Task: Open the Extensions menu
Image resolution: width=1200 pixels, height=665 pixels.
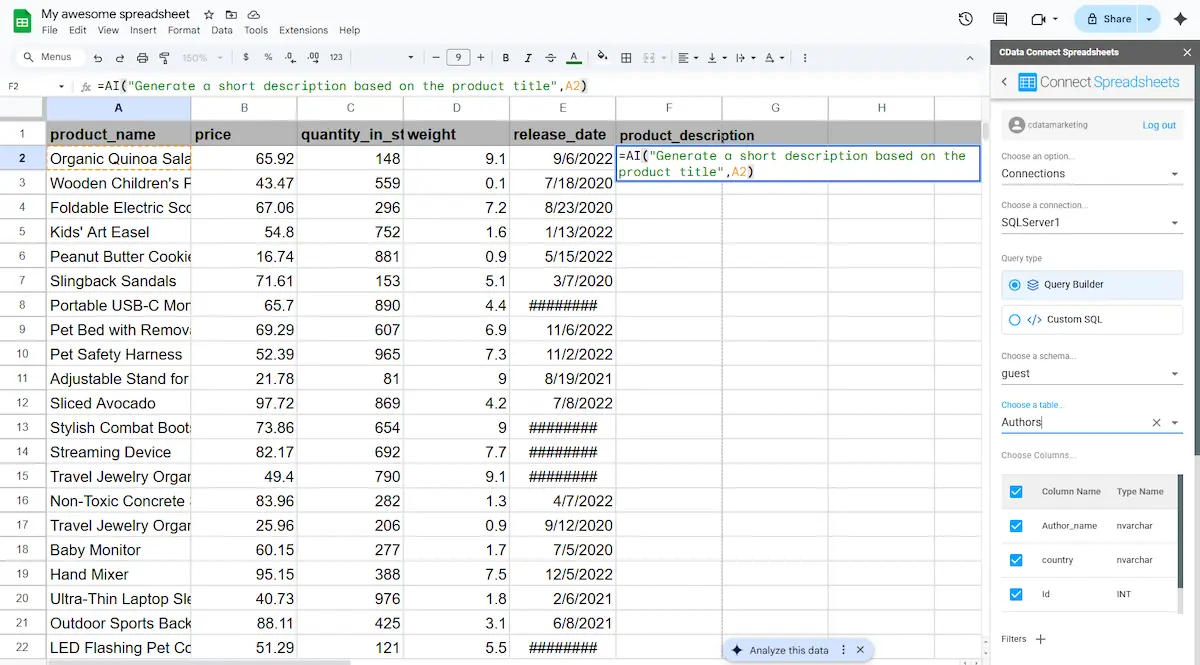Action: click(302, 30)
